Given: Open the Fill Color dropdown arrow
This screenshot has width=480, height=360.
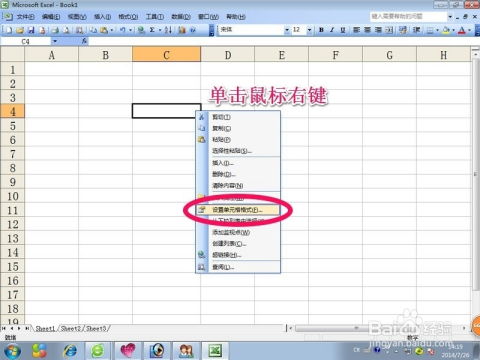Looking at the screenshot, I should [x=453, y=30].
